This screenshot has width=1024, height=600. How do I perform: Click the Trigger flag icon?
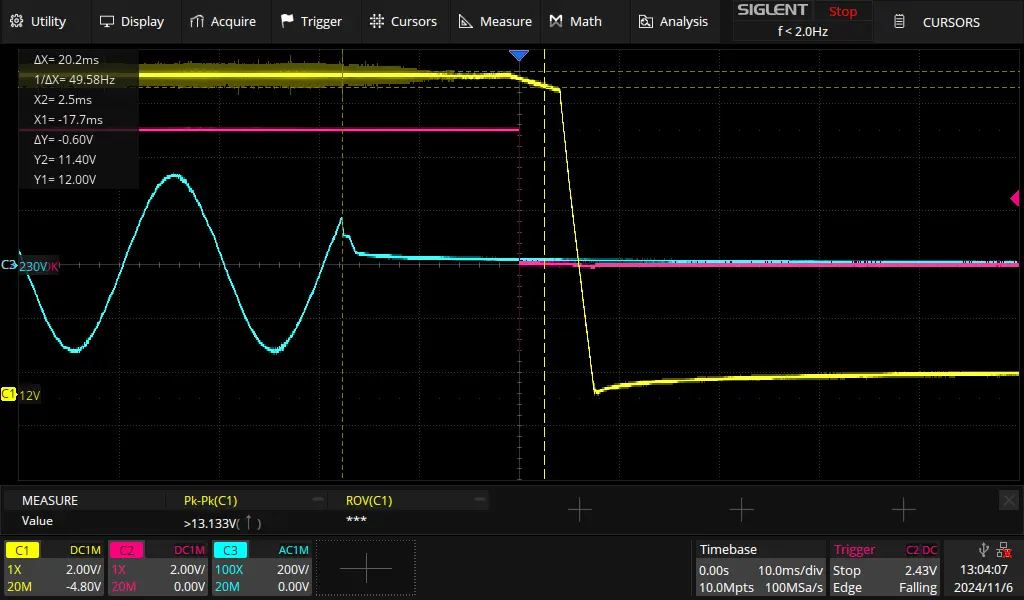click(x=287, y=21)
